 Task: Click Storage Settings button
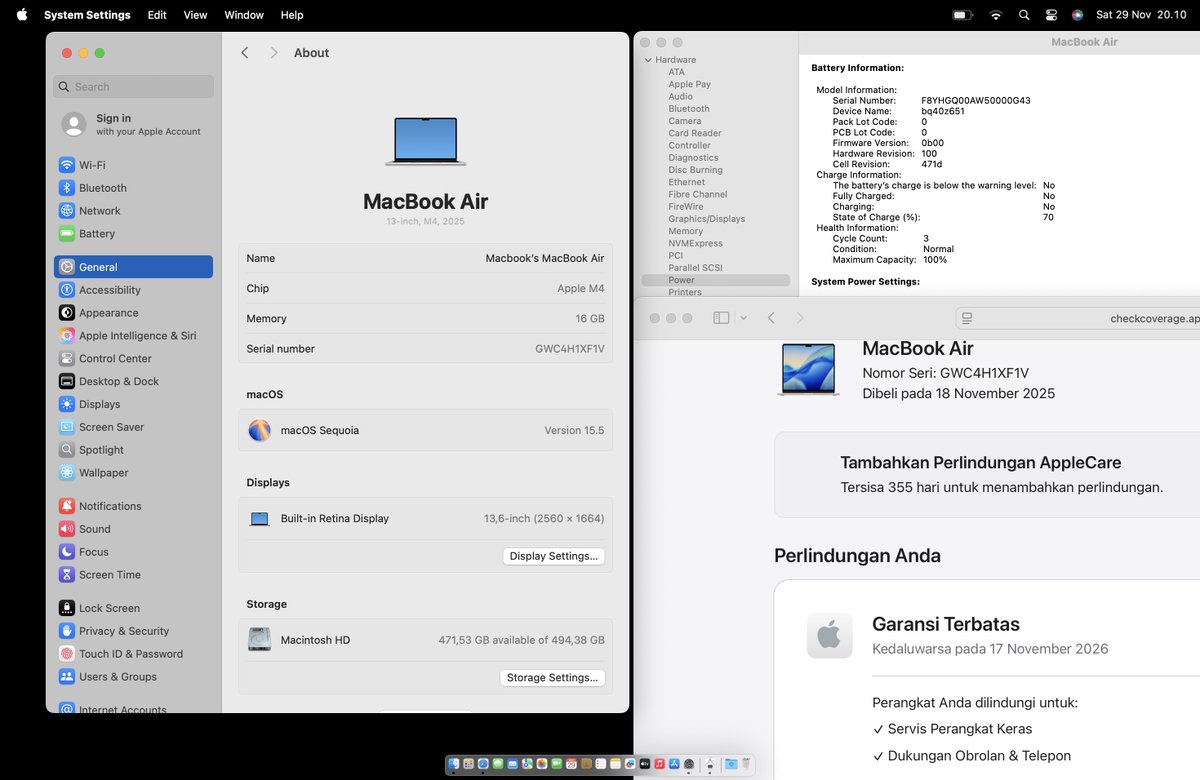(553, 678)
